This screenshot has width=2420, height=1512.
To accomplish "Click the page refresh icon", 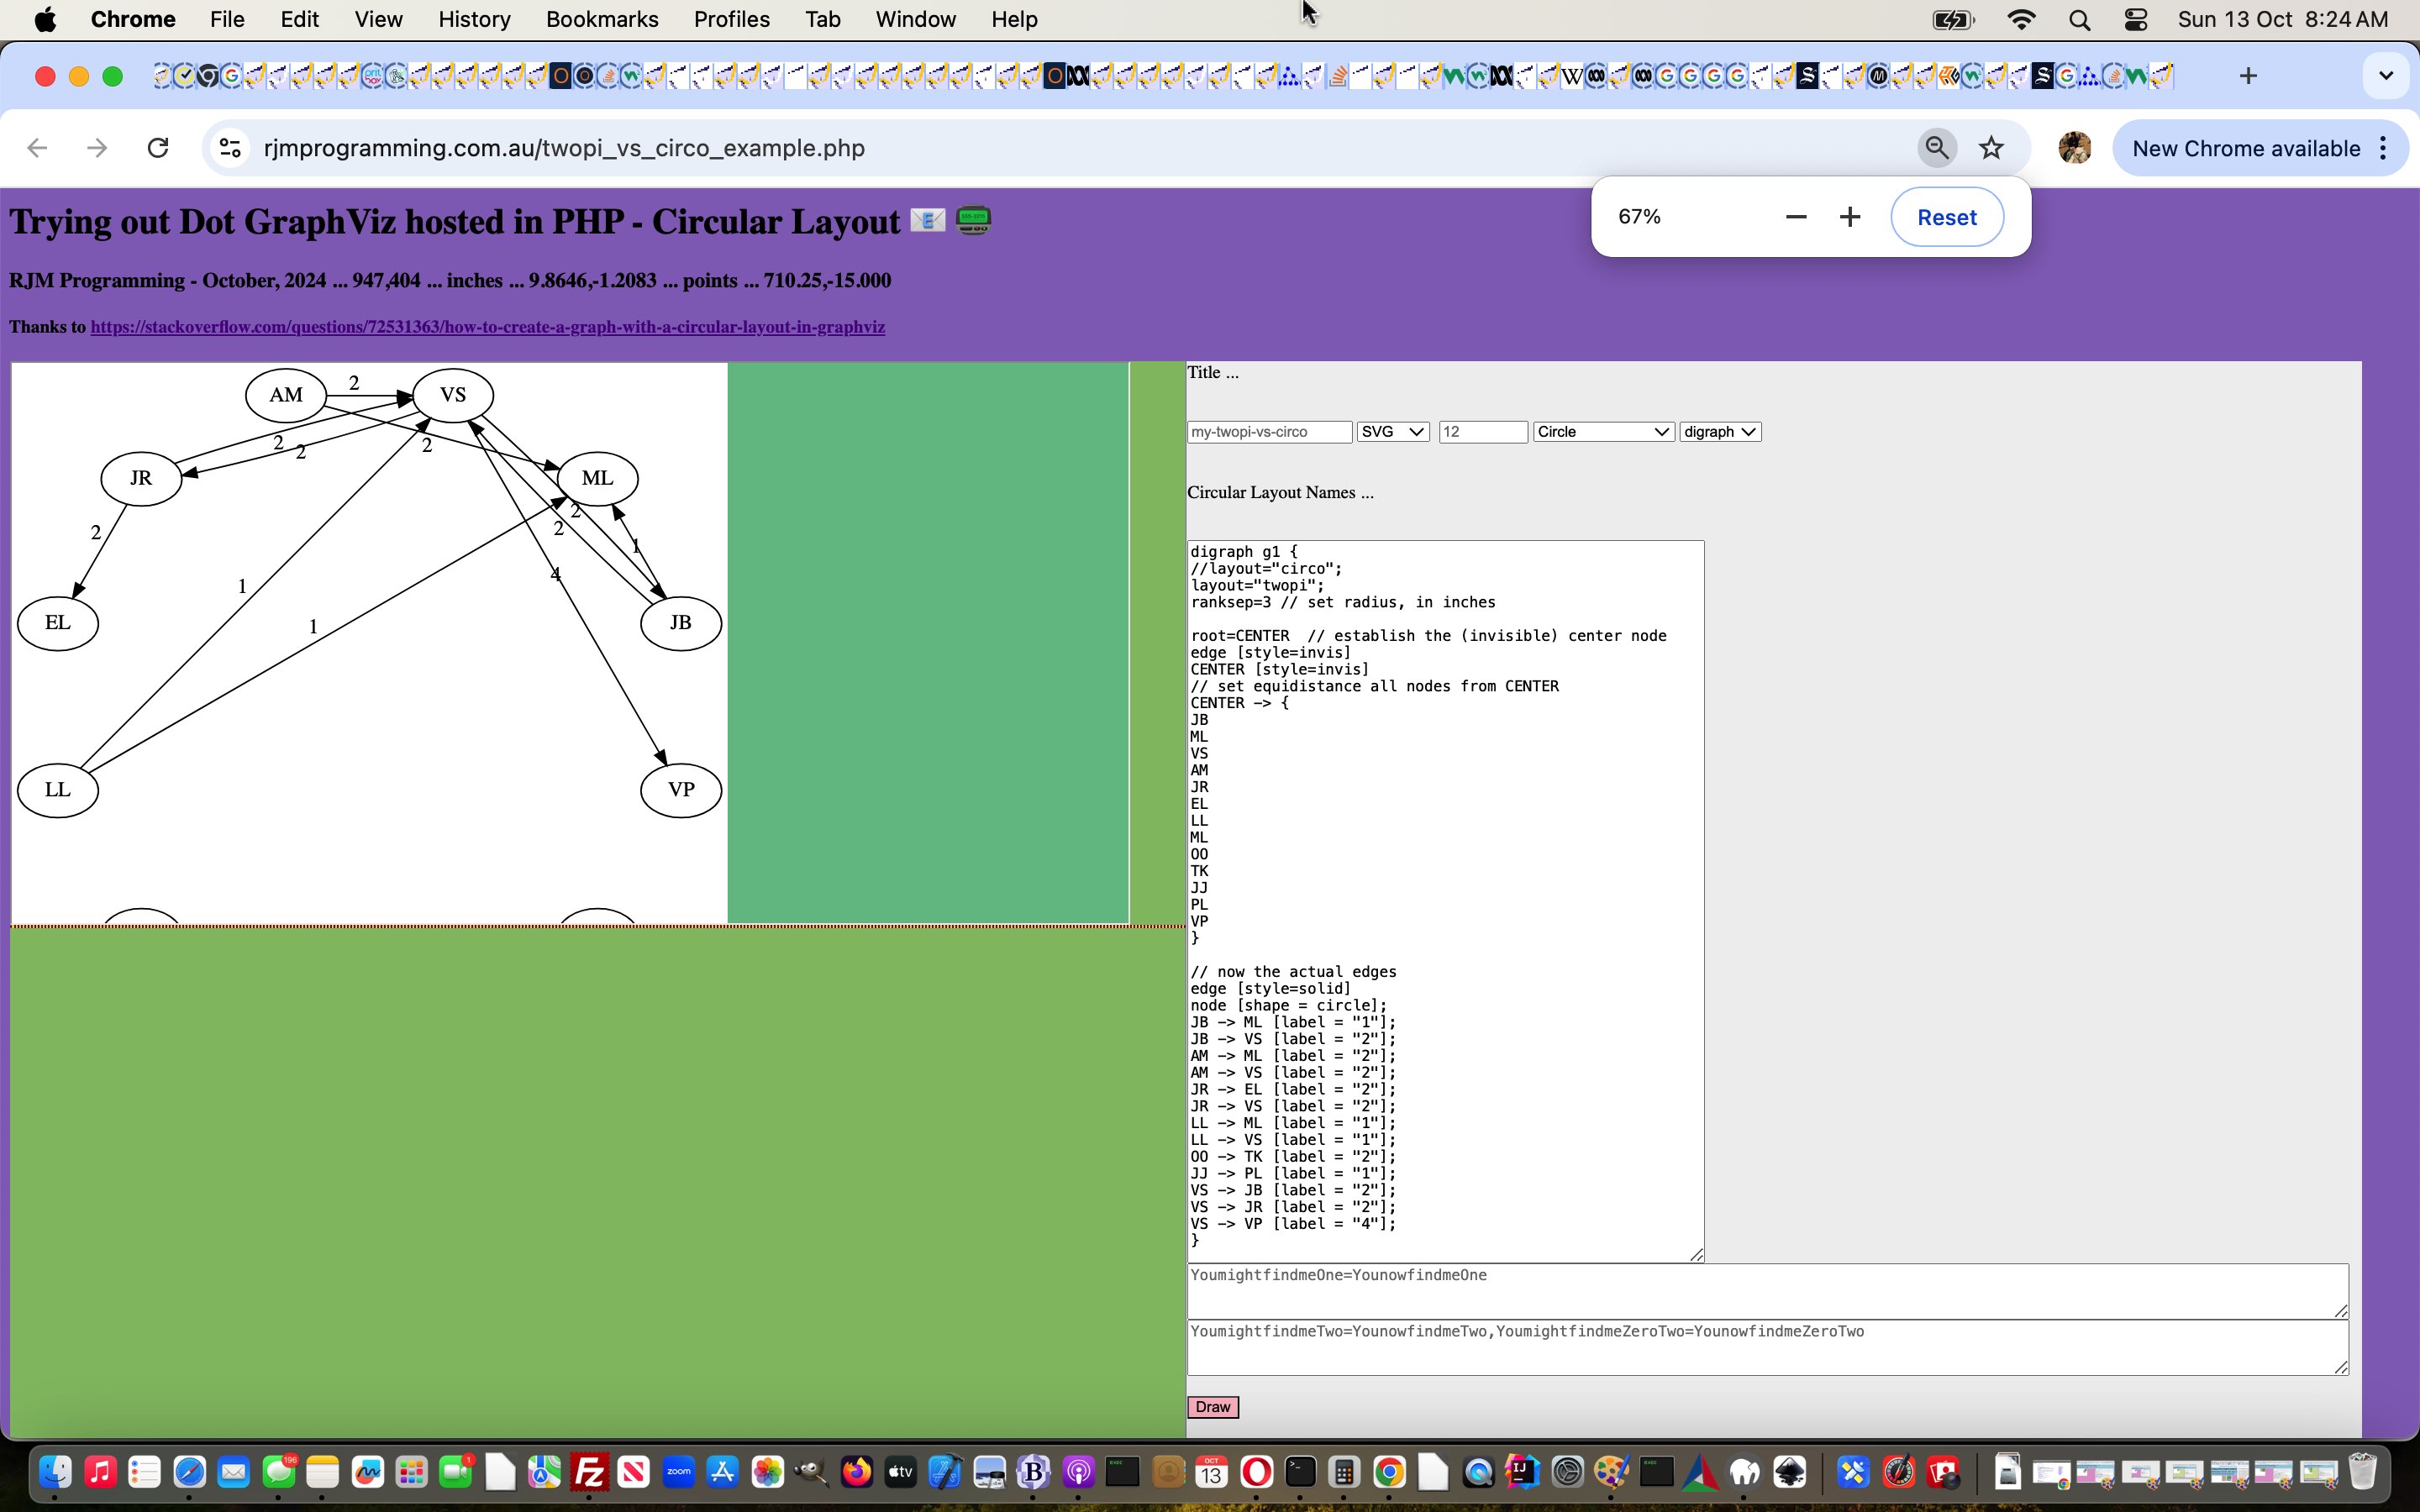I will click(159, 148).
